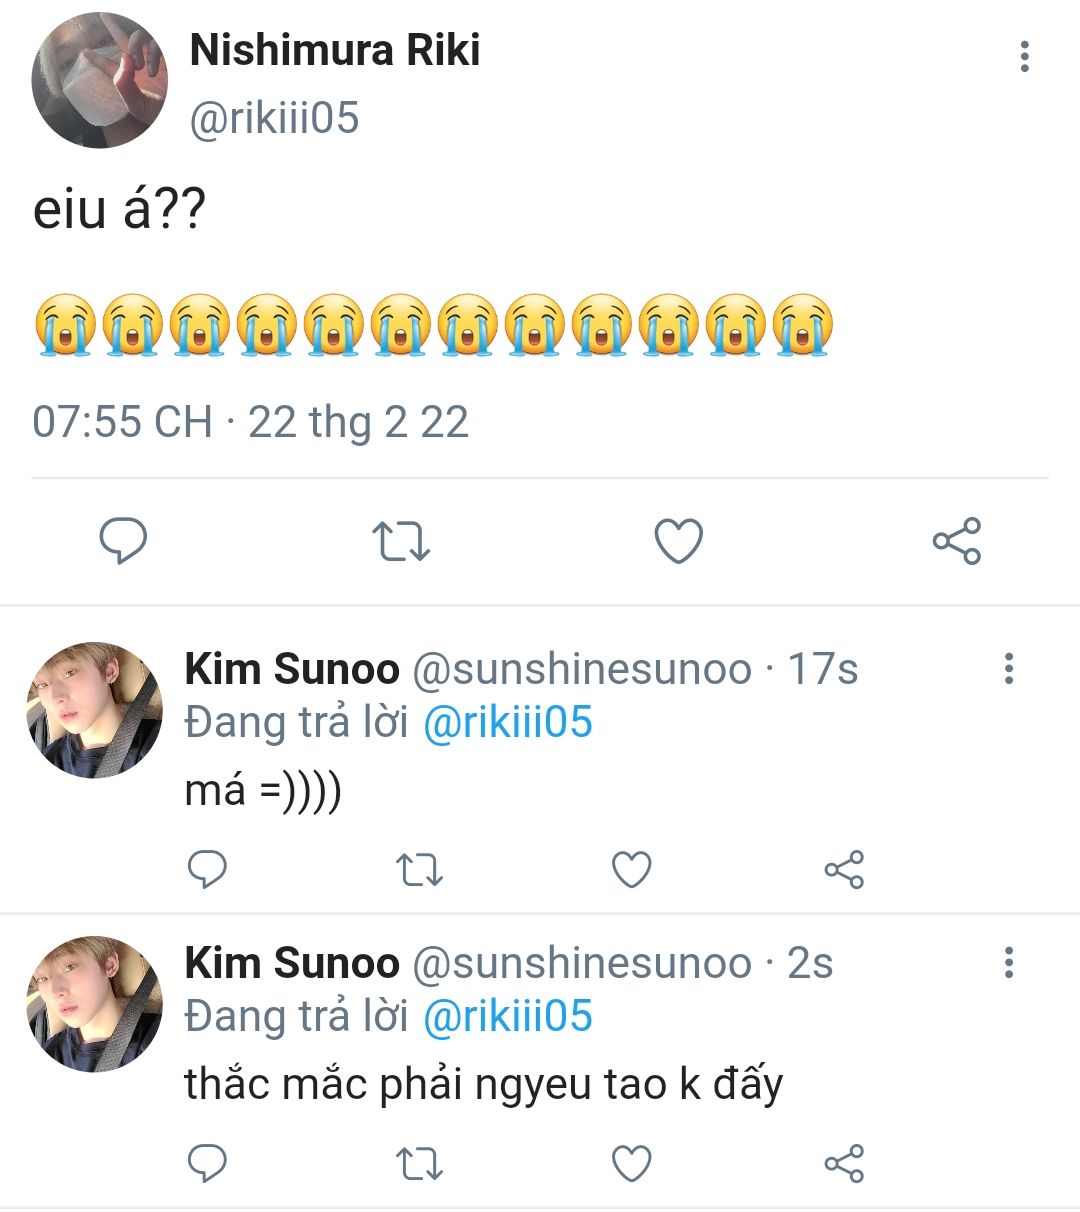Share the "má =))))" reply
Screen dimensions: 1080x1212
[844, 869]
